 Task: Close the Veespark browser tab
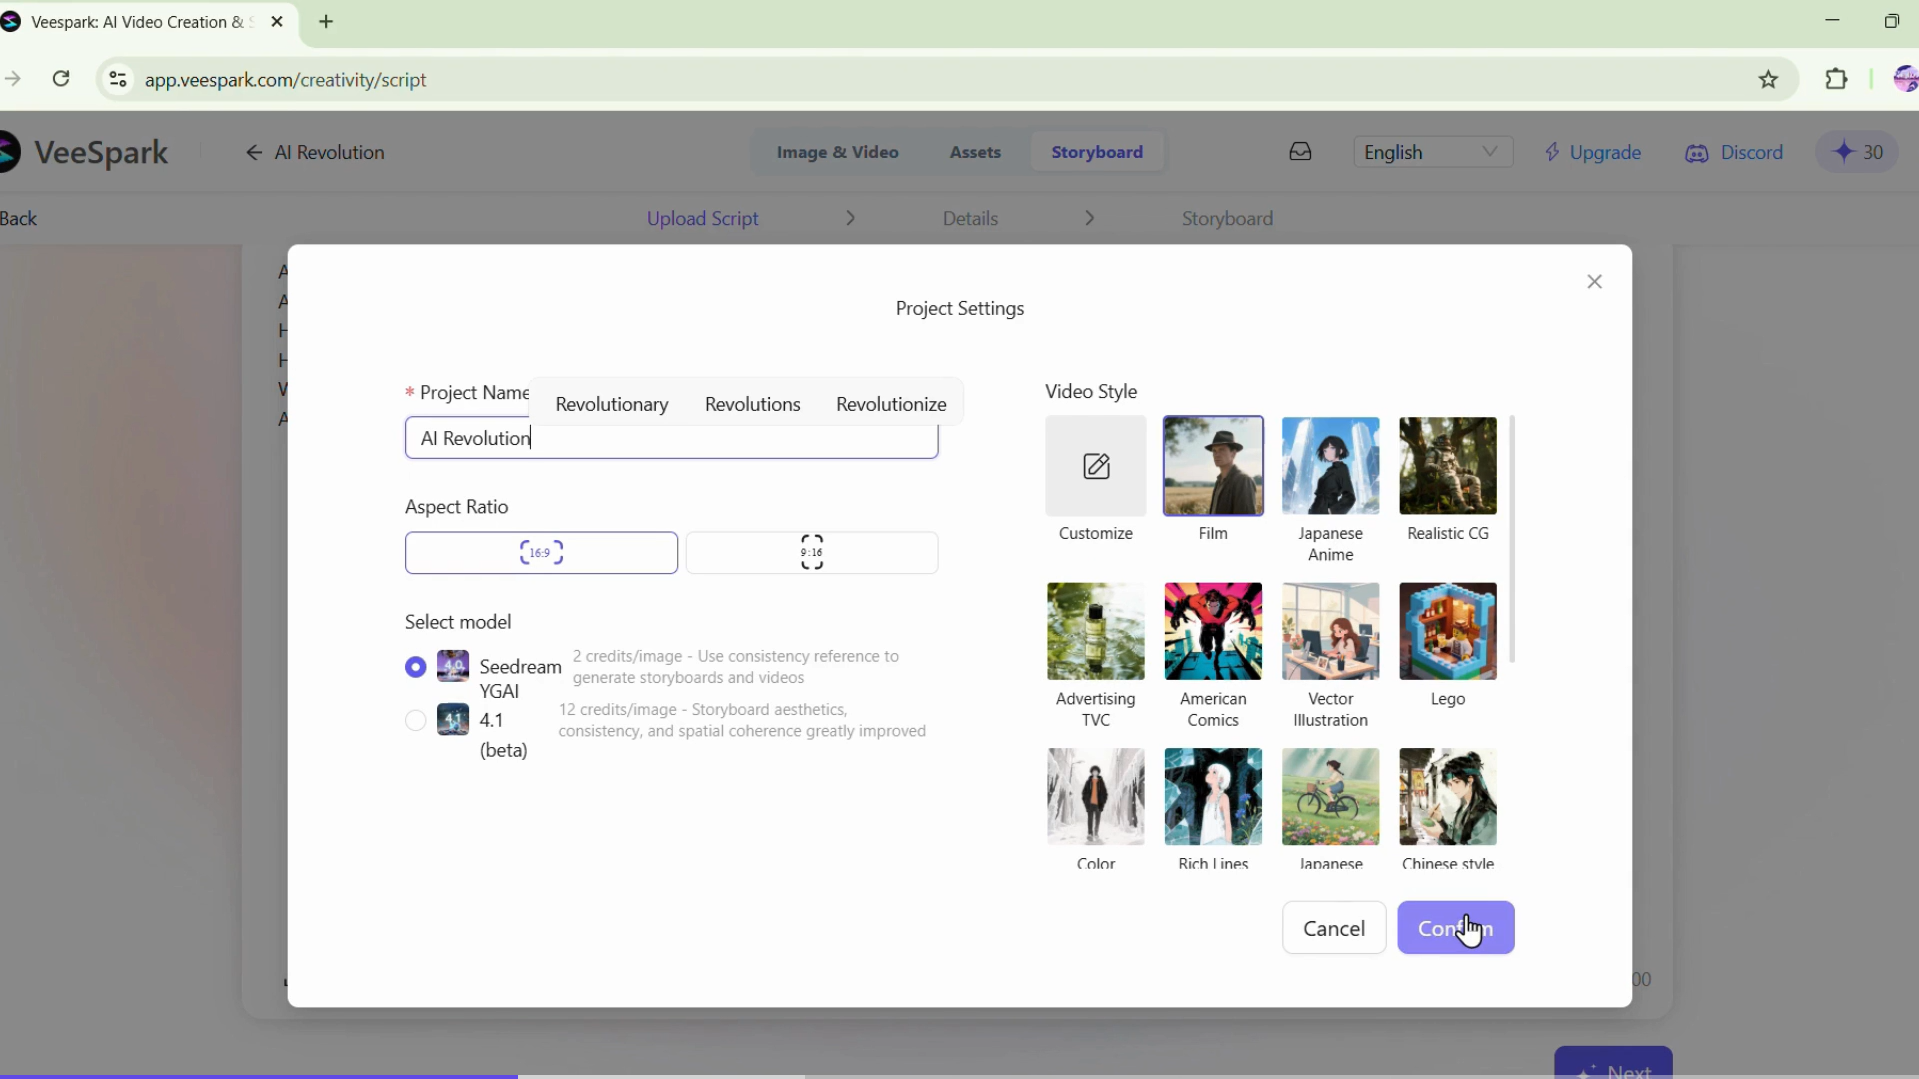[x=277, y=22]
